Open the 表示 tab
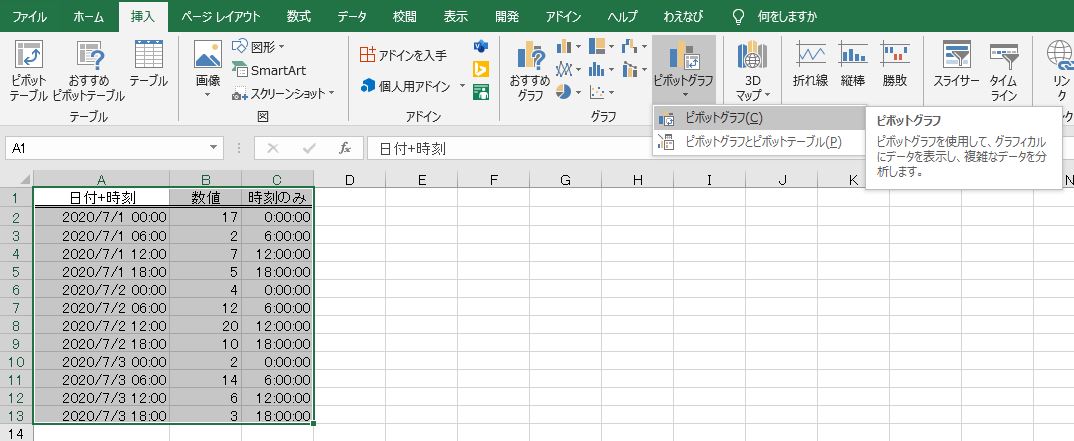The image size is (1074, 441). [x=455, y=16]
